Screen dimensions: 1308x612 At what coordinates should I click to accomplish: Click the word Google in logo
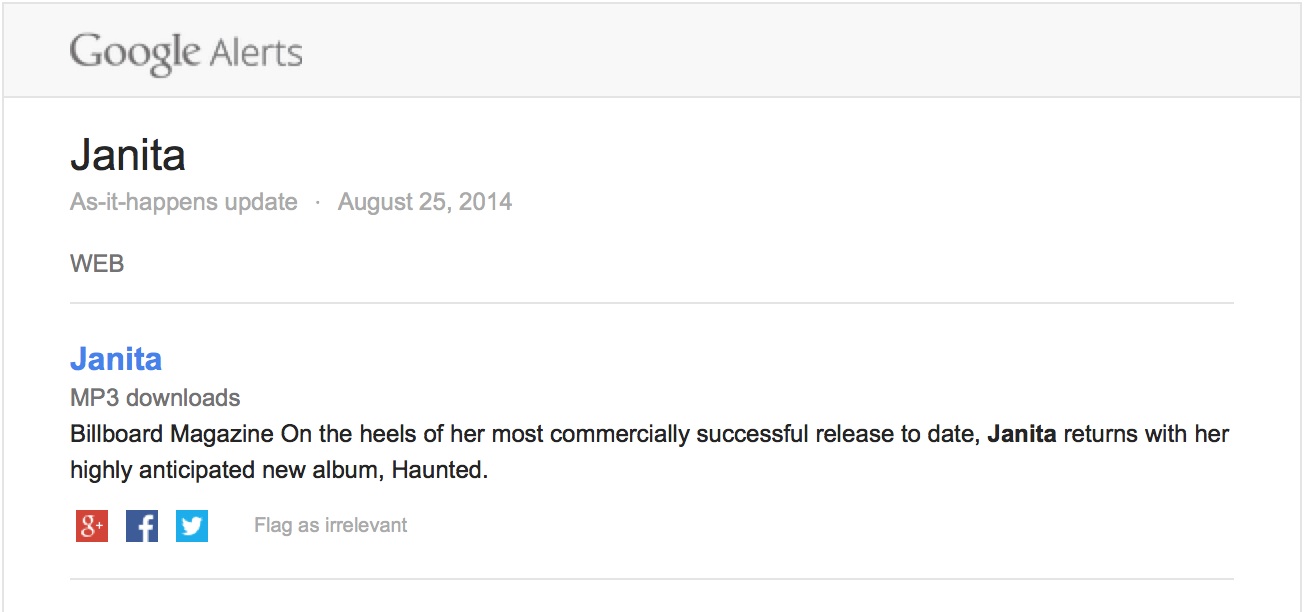134,51
